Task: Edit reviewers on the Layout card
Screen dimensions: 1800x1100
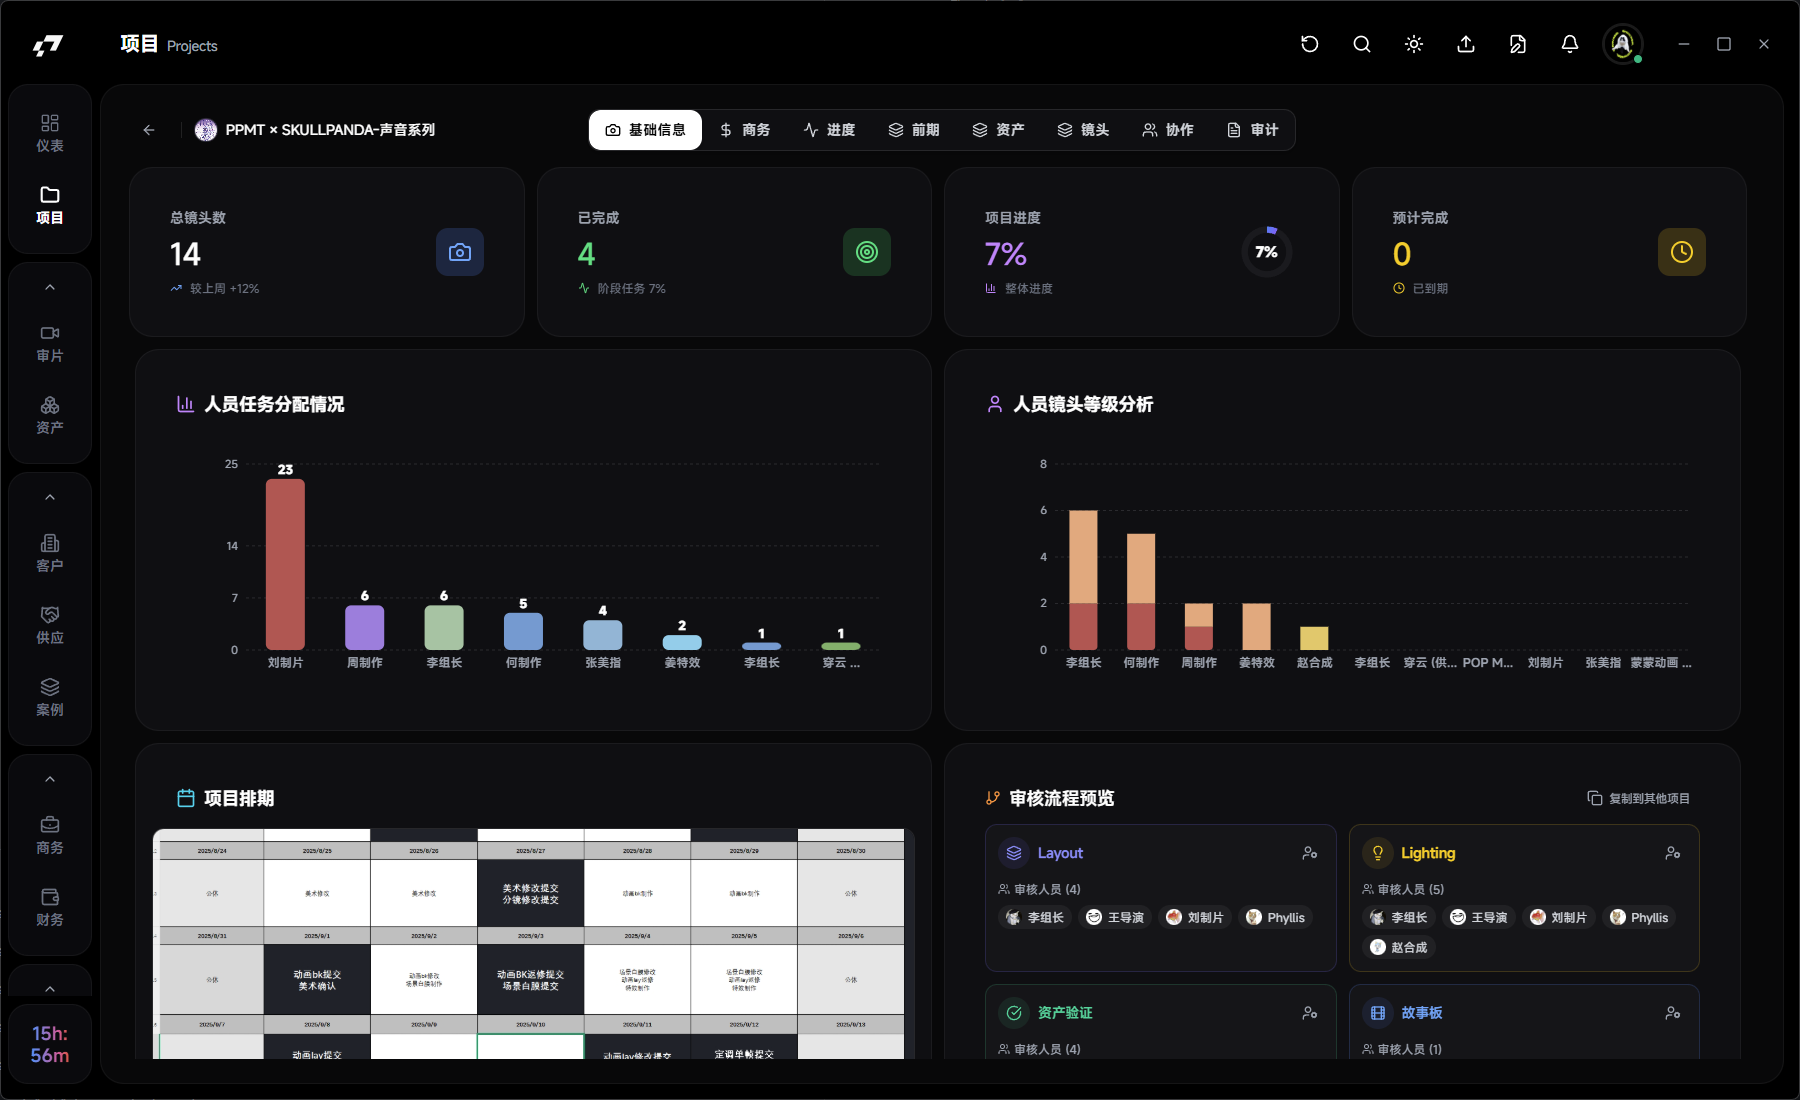Action: pos(1309,853)
